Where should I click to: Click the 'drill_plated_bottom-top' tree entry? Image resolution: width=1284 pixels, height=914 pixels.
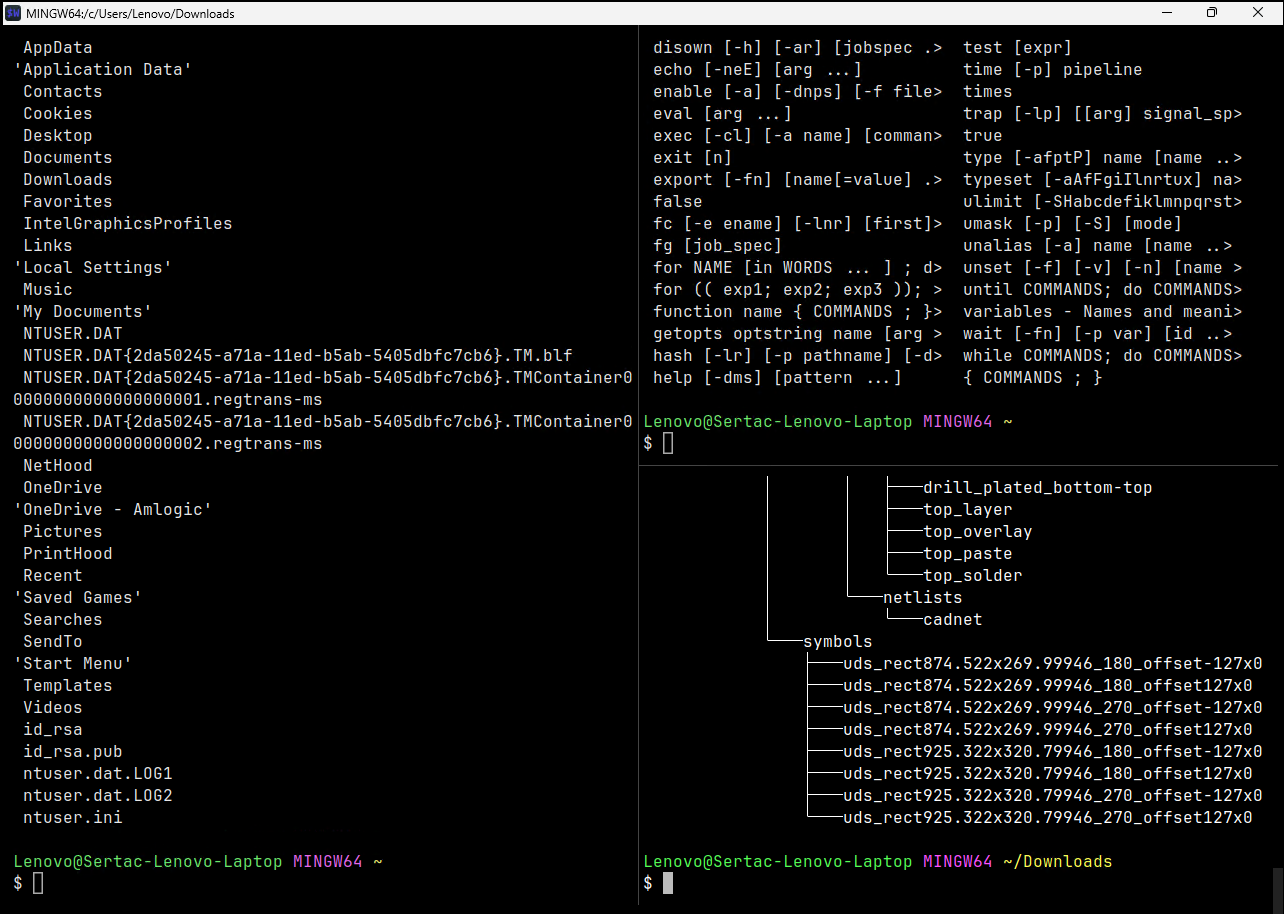click(x=1038, y=488)
